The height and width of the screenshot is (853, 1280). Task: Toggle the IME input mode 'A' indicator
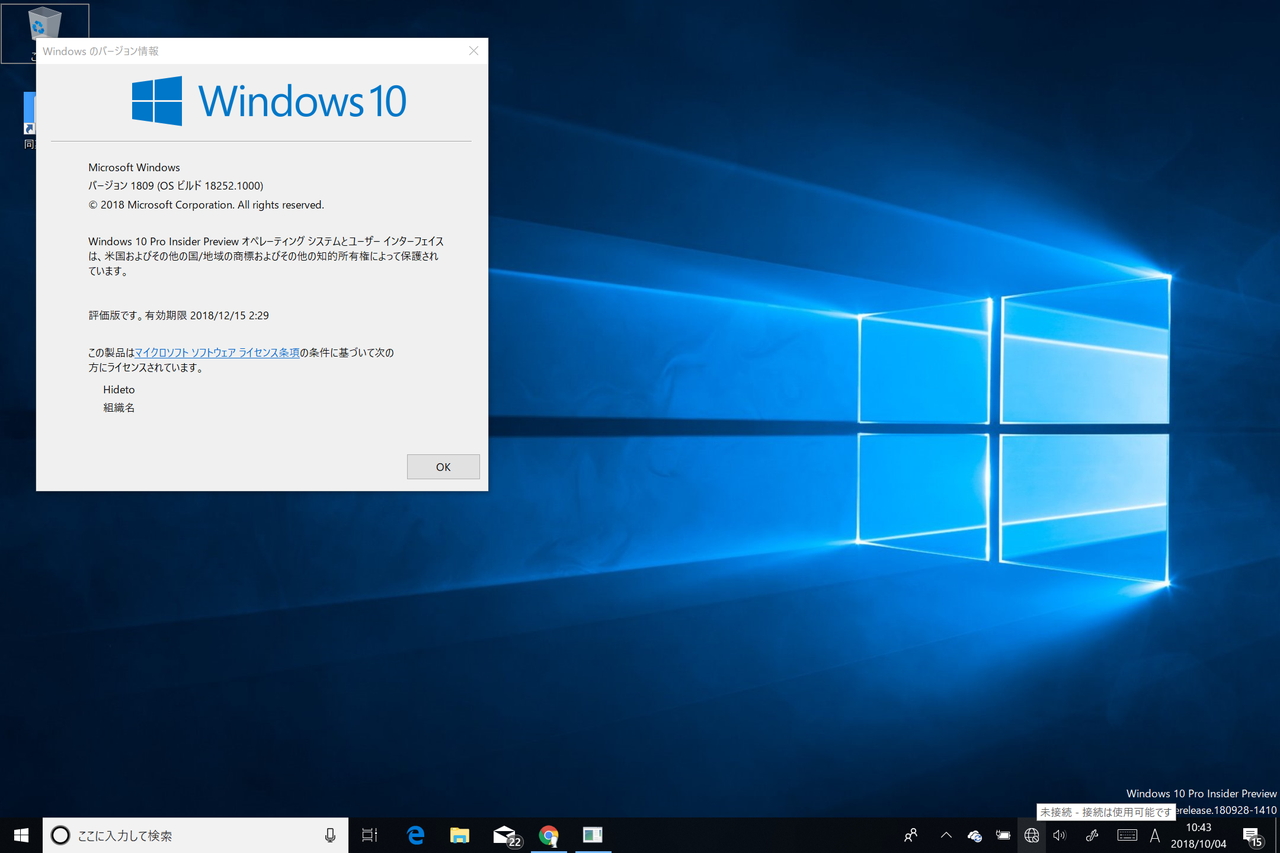pos(1155,835)
